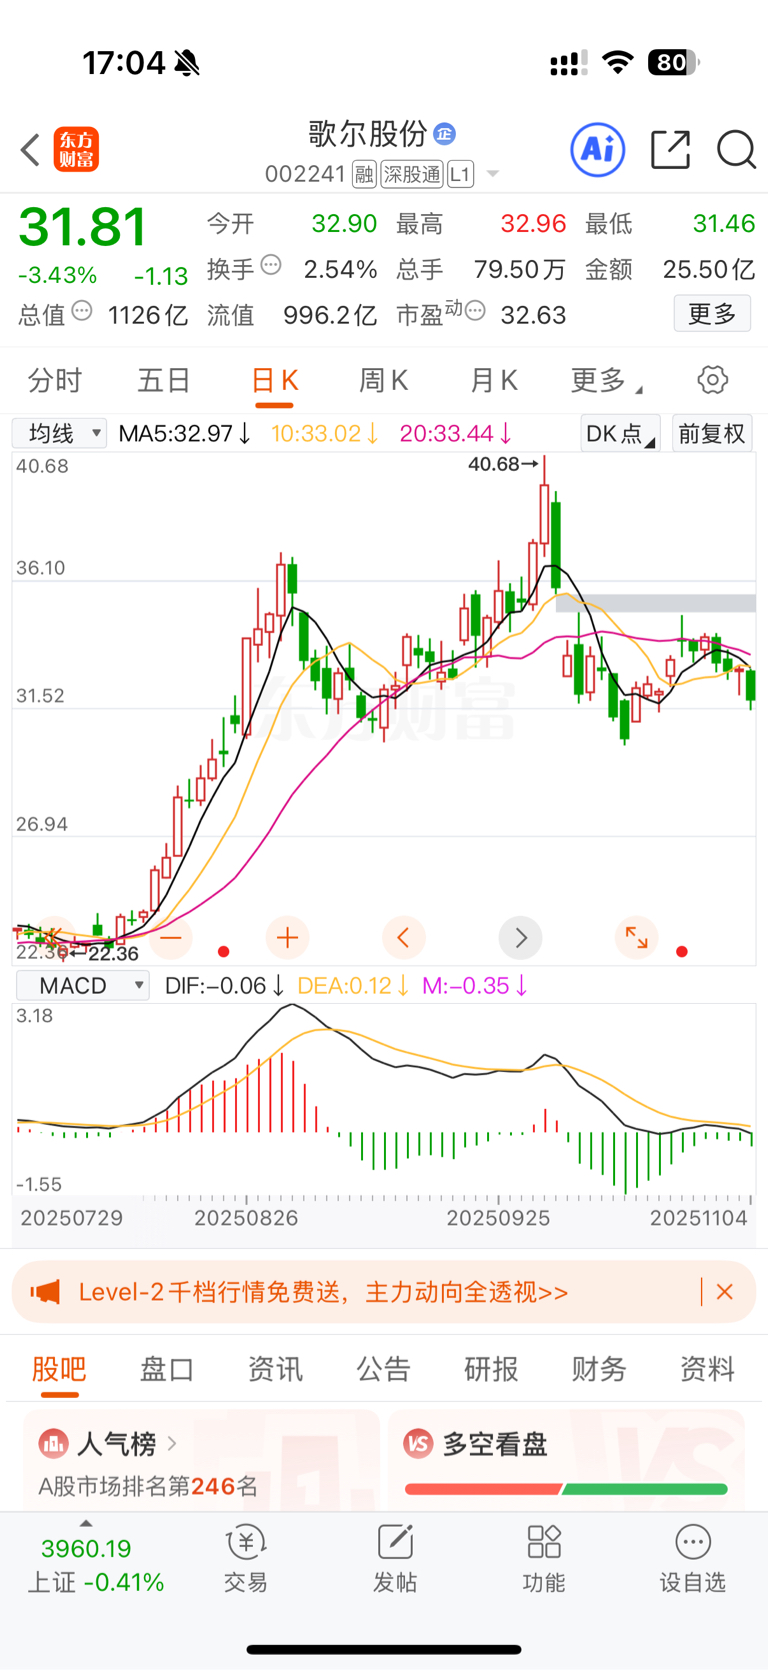Screen dimensions: 768x1670
Task: Open the MACD indicator dropdown
Action: point(83,985)
